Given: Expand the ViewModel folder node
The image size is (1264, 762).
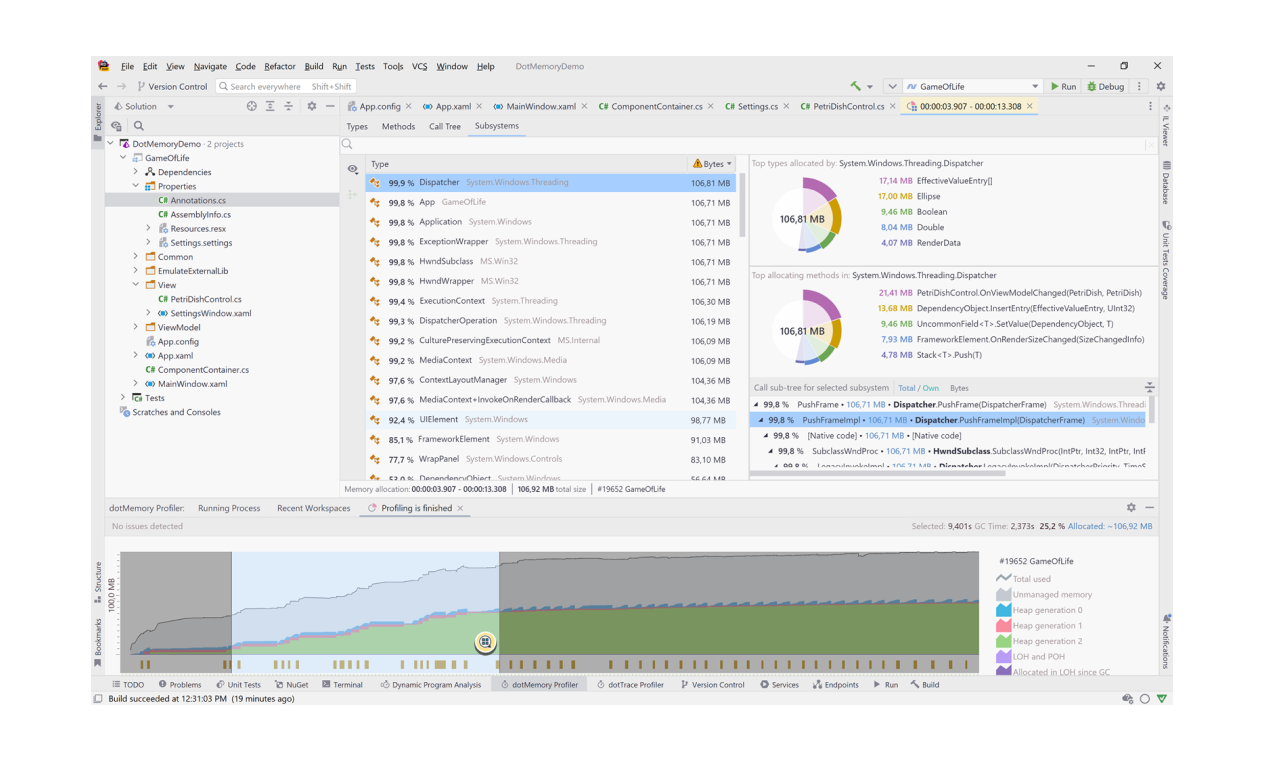Looking at the screenshot, I should (x=136, y=327).
